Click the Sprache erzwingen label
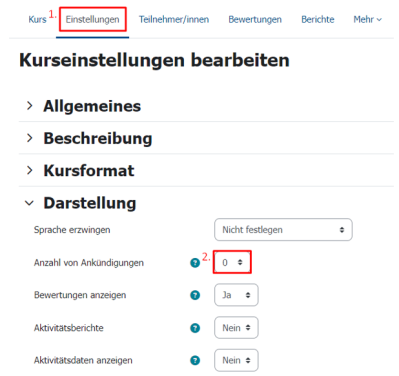399x376 pixels. point(72,230)
